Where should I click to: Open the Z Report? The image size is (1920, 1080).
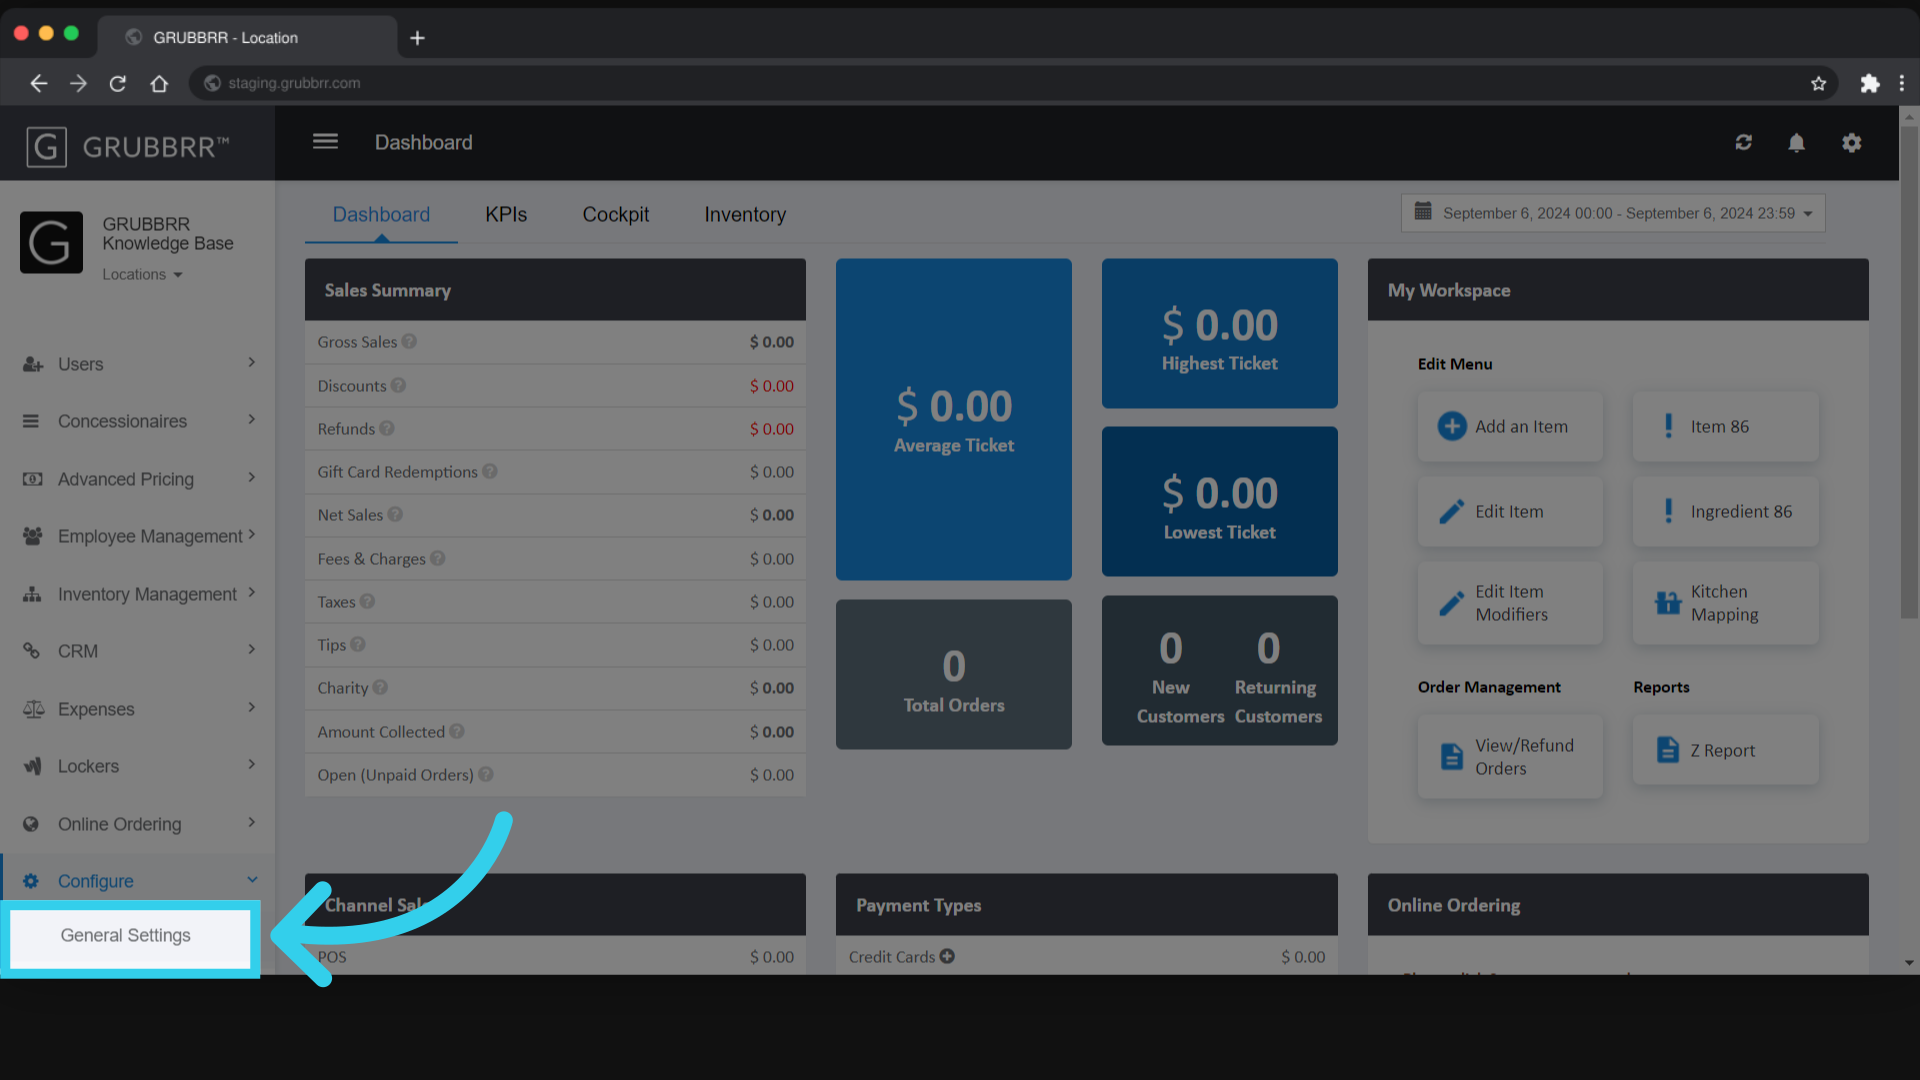coord(1726,750)
